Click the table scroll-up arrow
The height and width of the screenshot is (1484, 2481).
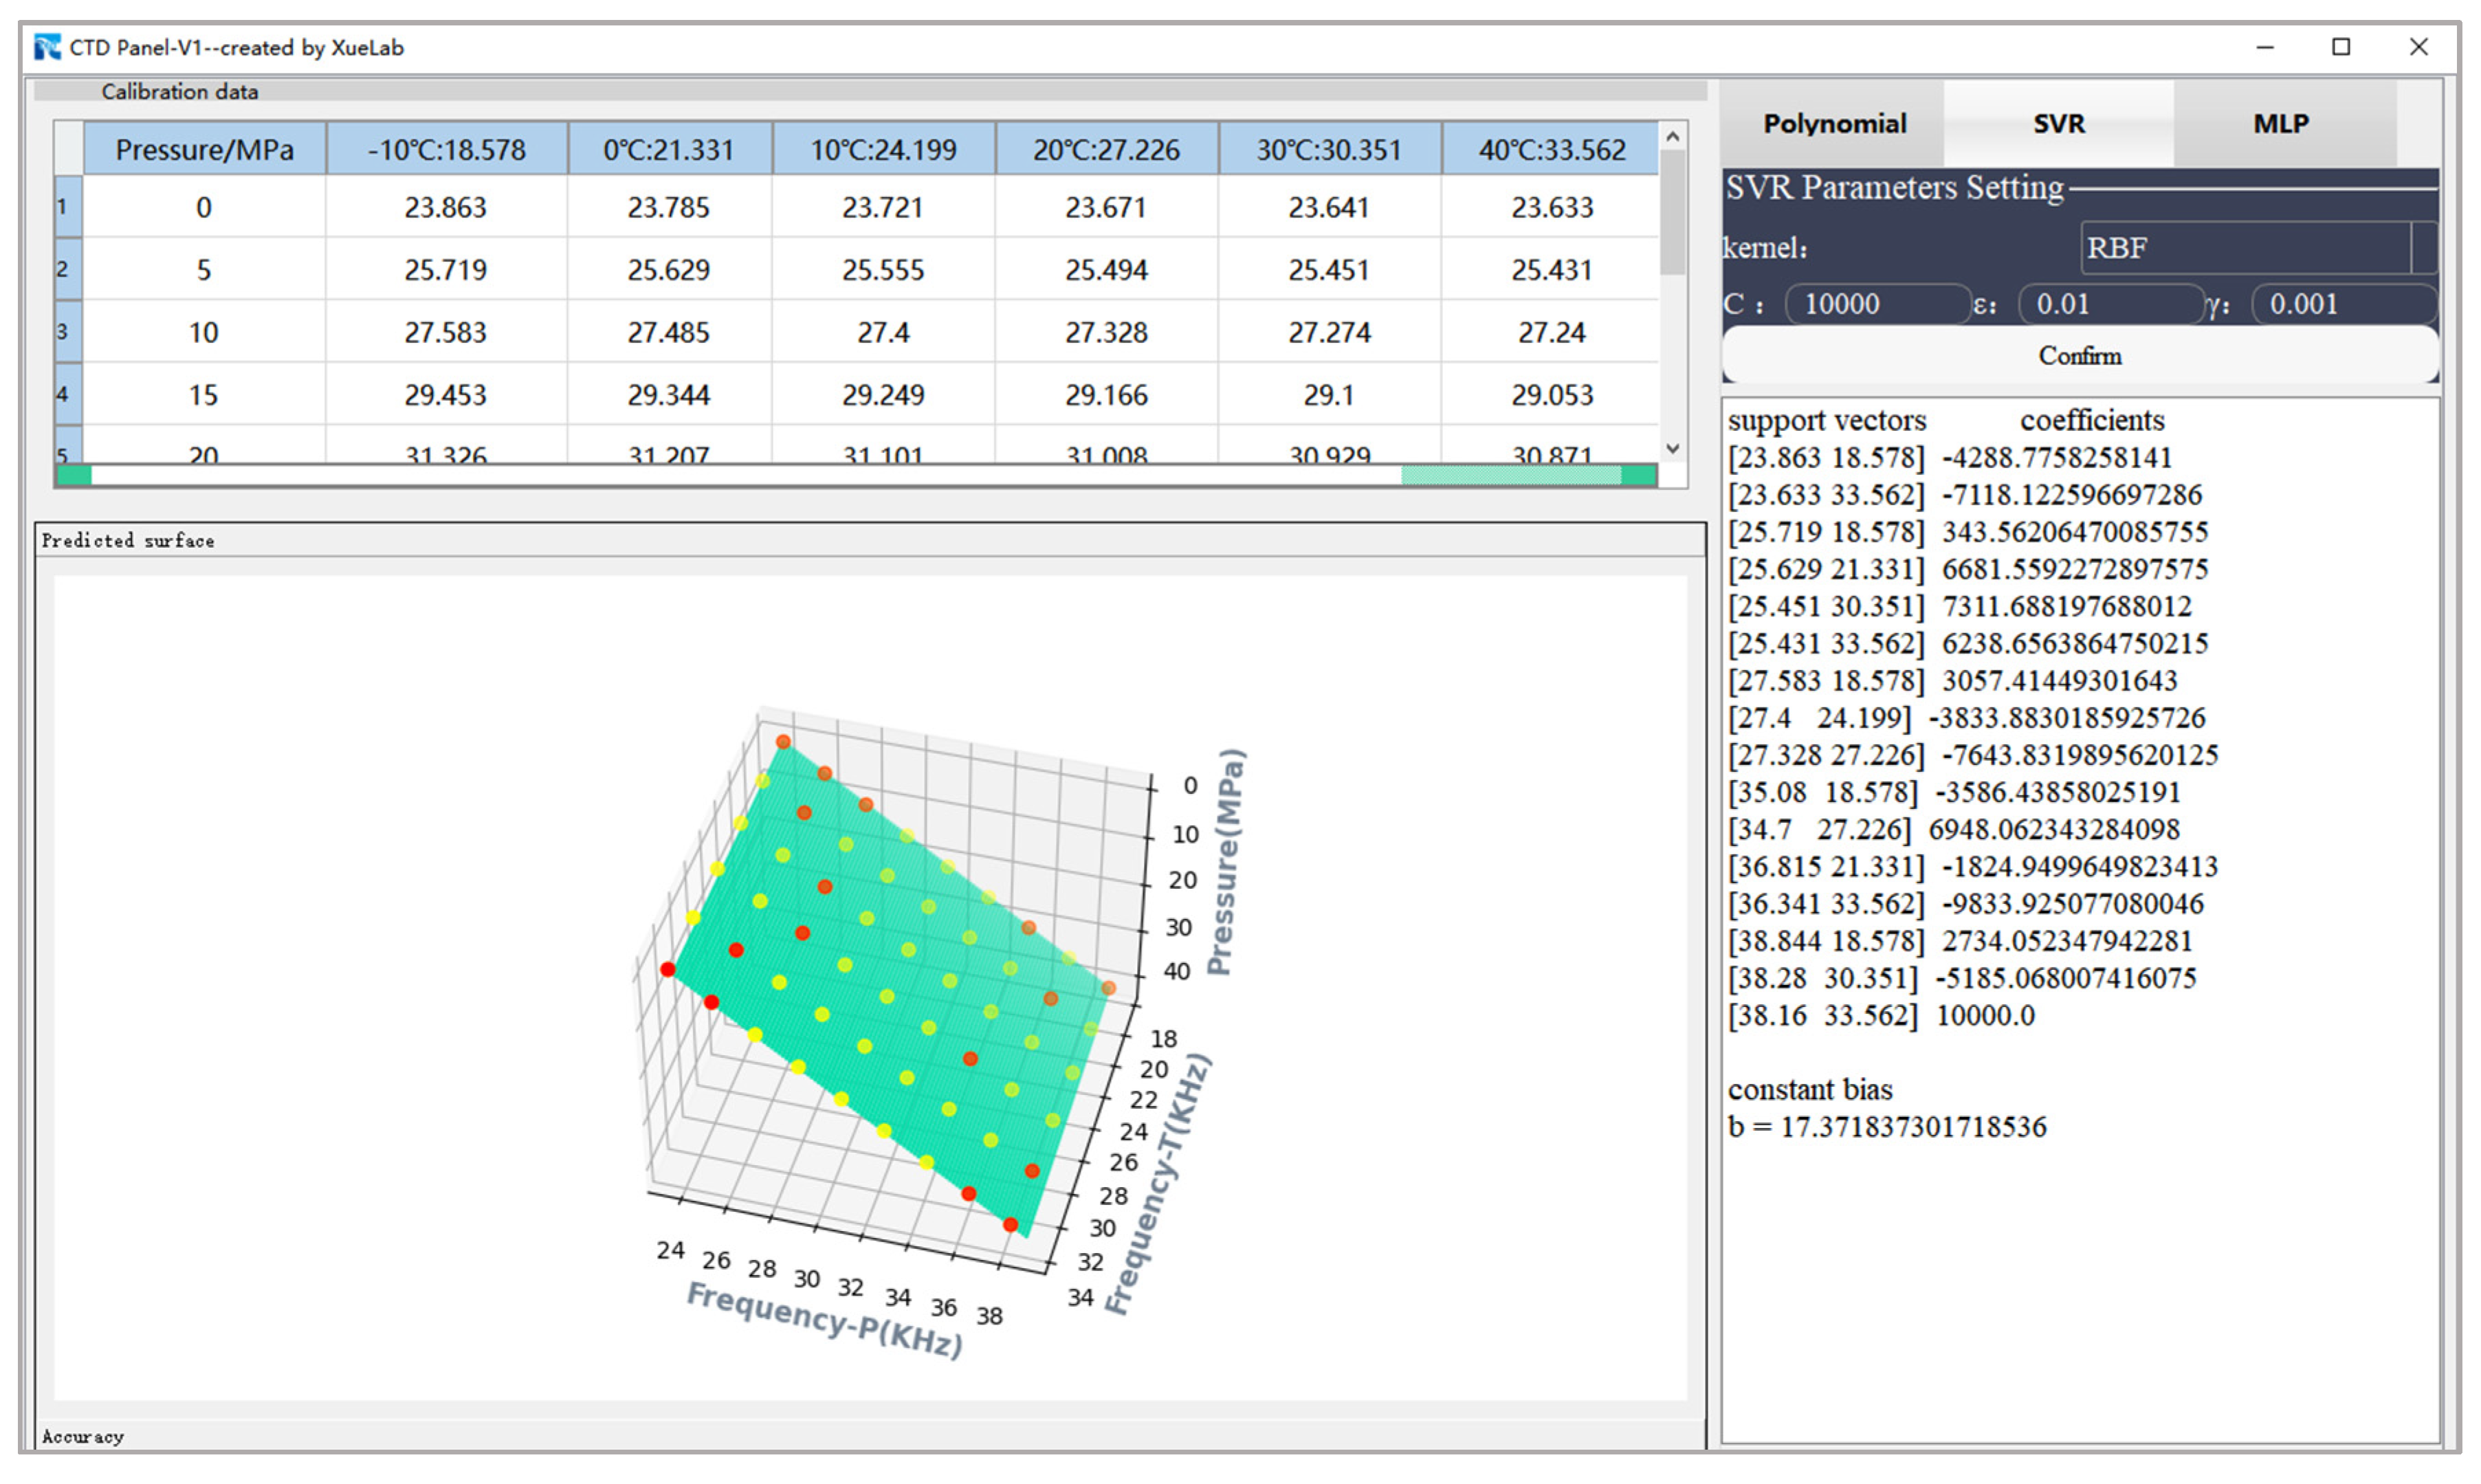[1672, 136]
